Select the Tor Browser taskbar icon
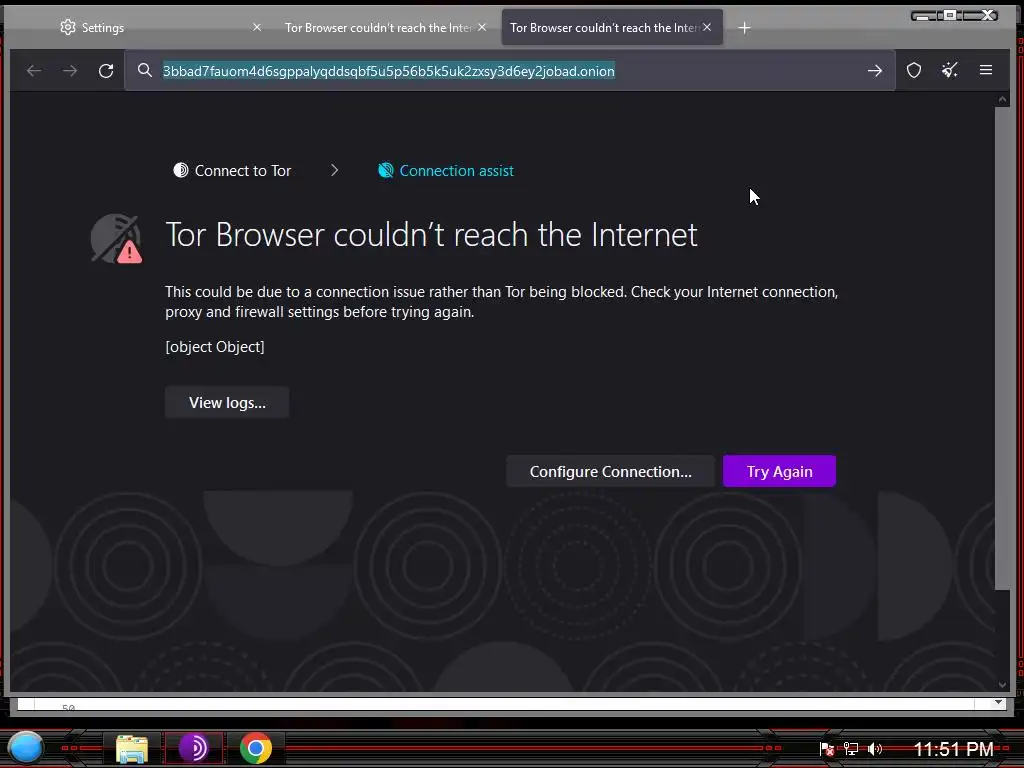Viewport: 1024px width, 768px height. point(193,748)
